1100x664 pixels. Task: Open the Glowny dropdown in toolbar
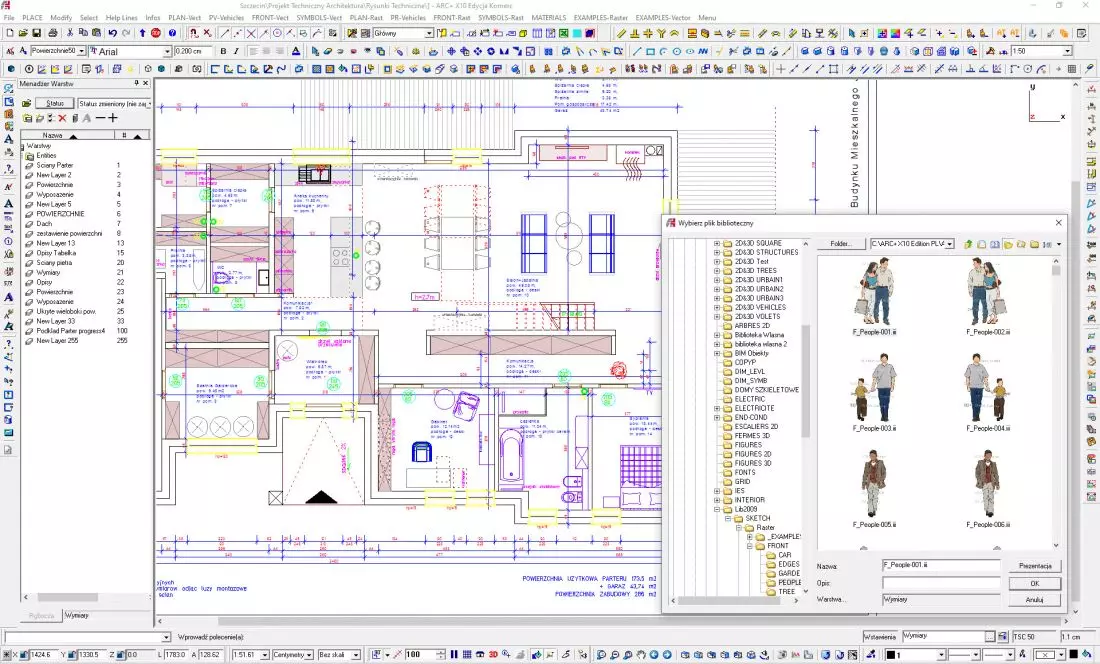(x=428, y=33)
